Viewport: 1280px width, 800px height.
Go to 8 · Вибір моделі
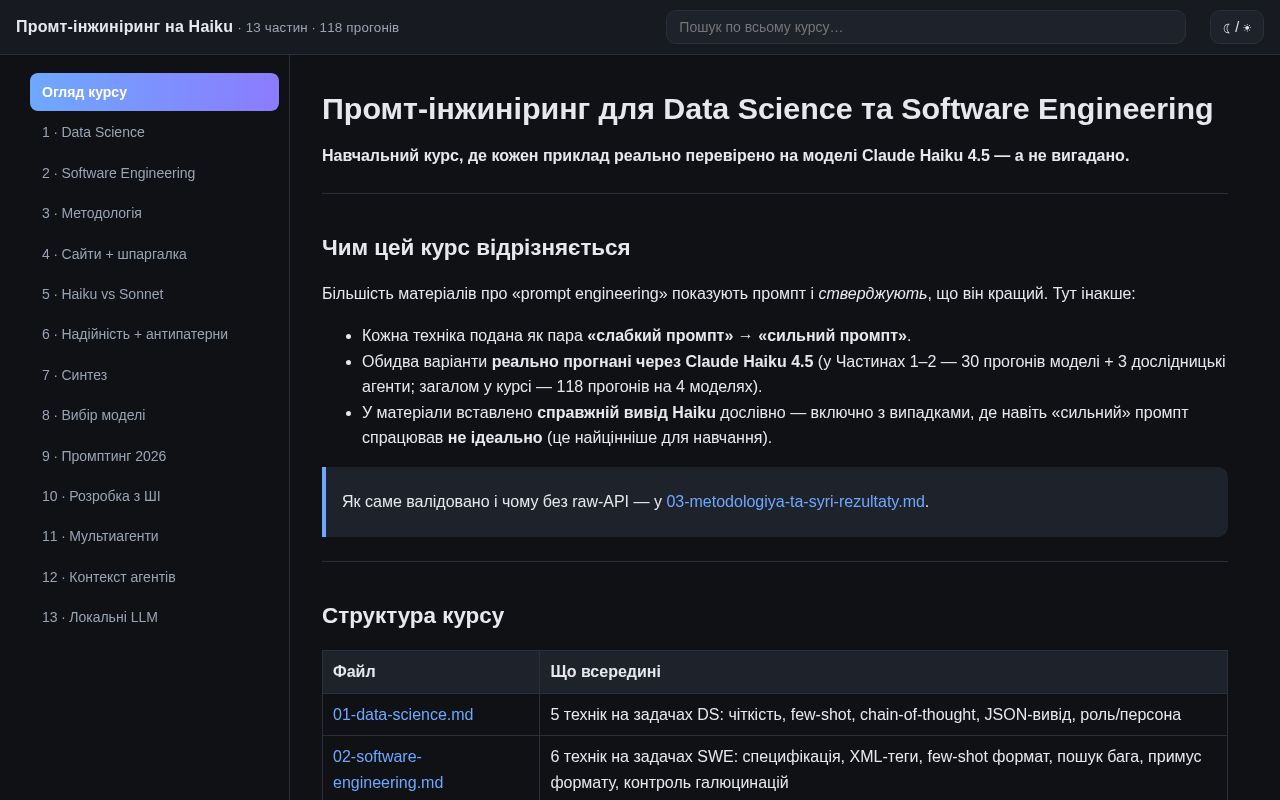154,415
